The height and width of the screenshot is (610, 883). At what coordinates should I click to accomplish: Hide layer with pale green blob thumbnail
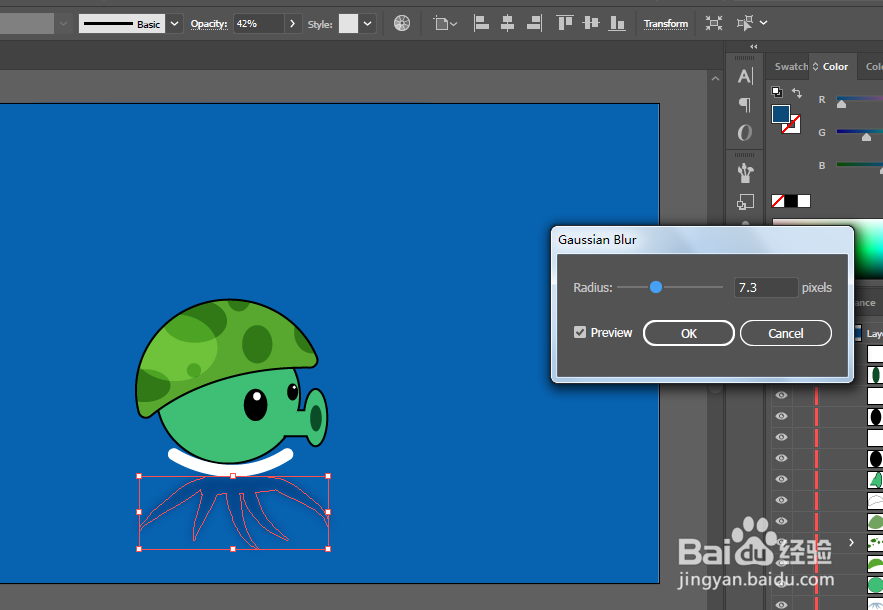click(781, 521)
